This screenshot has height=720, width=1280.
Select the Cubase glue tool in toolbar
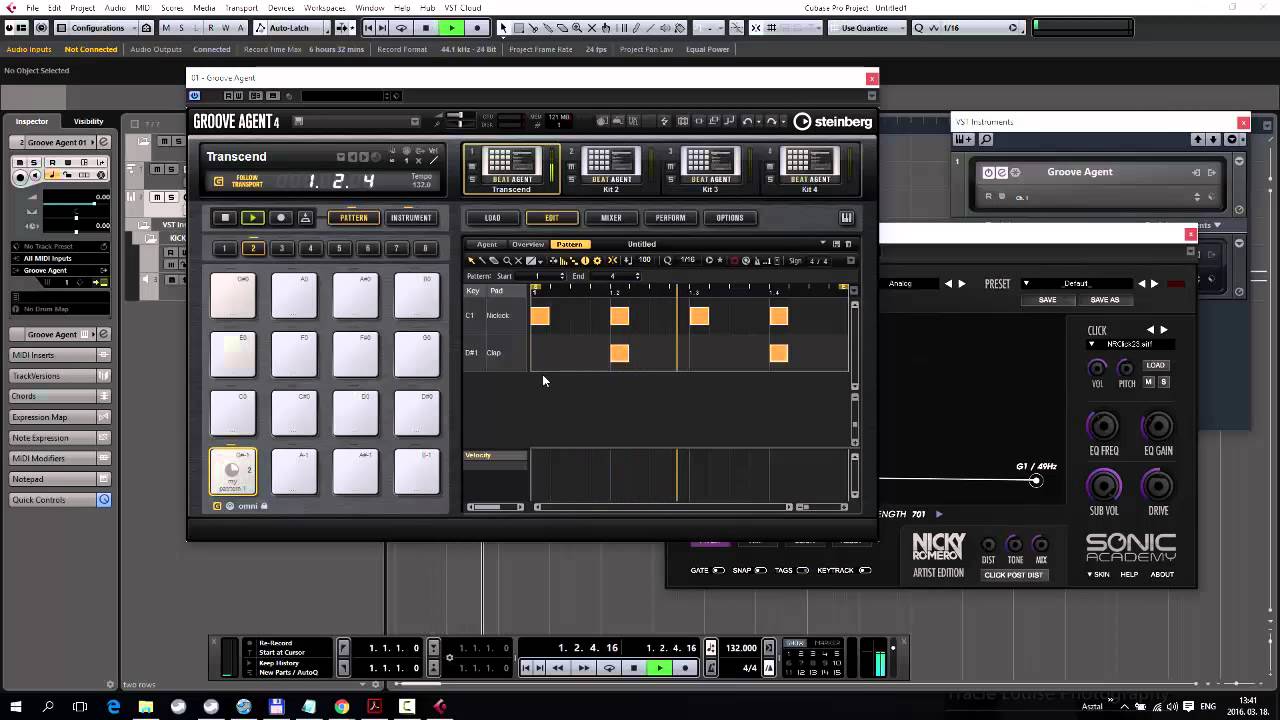tap(548, 28)
